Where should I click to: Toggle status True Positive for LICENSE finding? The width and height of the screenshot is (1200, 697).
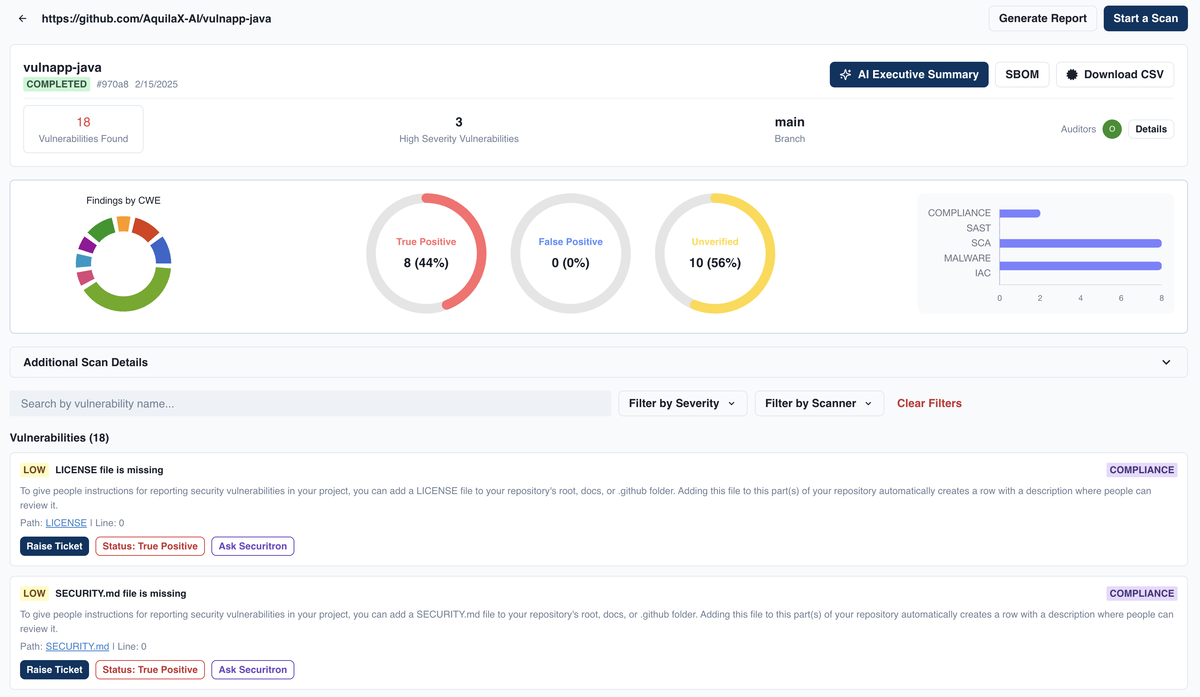click(150, 546)
